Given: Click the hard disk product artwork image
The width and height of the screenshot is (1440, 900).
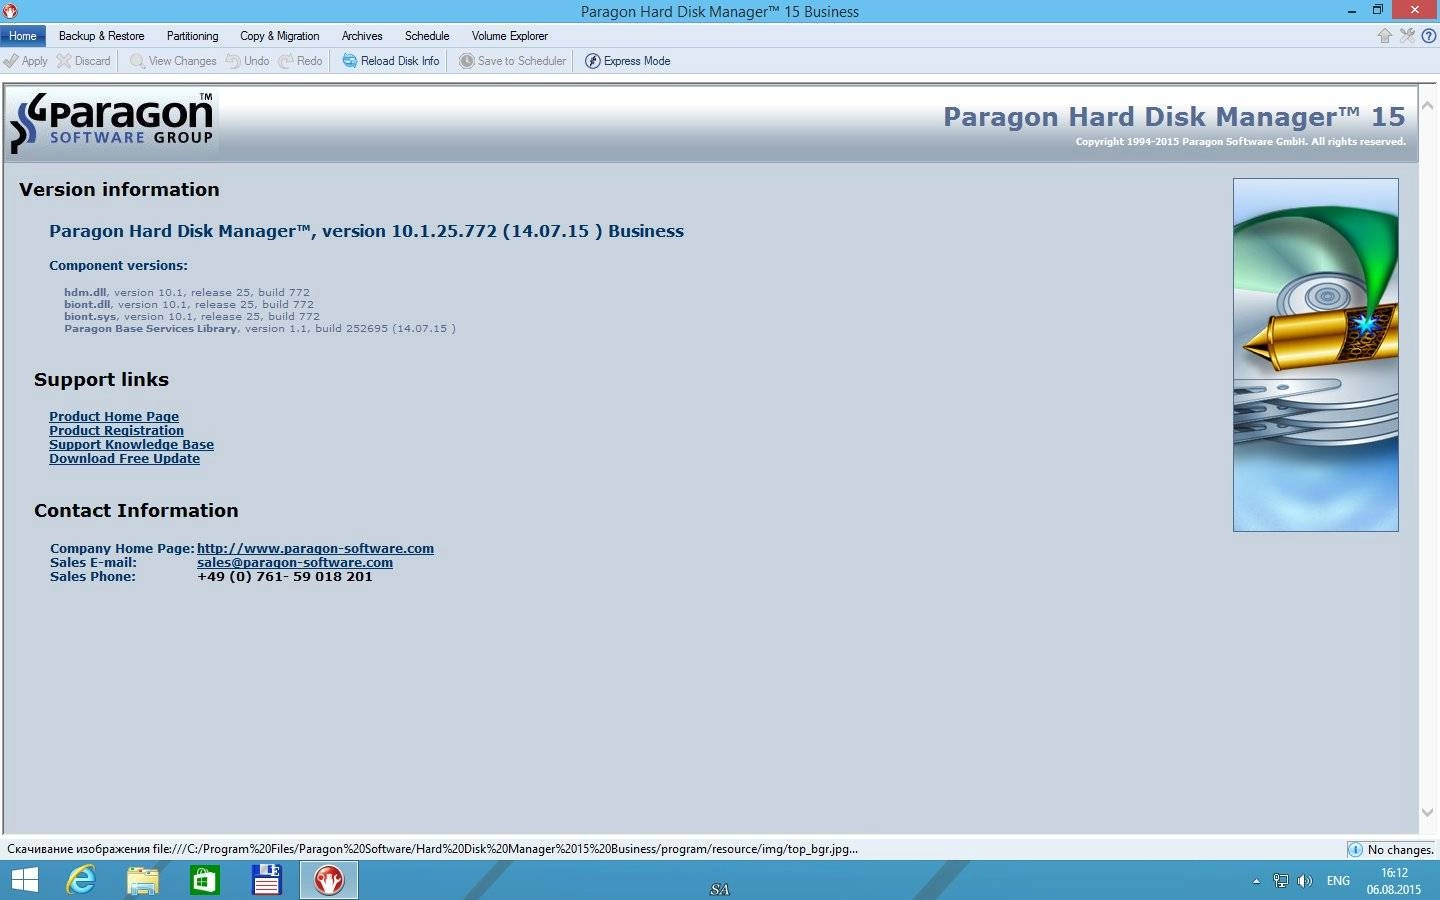Looking at the screenshot, I should click(1315, 354).
